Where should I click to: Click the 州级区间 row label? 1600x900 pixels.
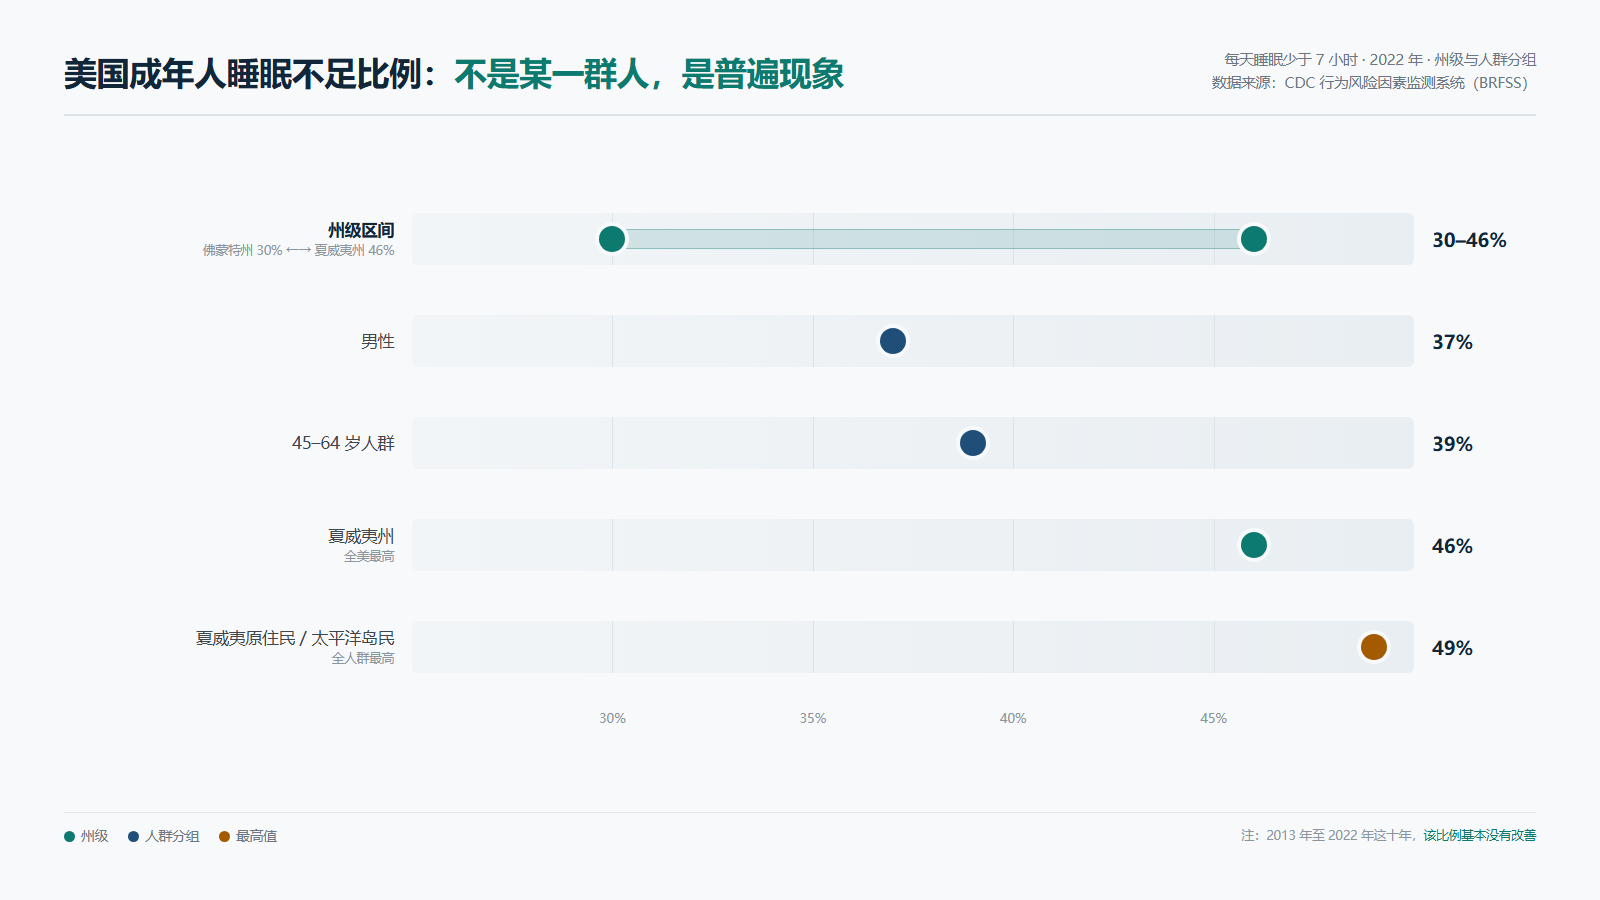click(x=361, y=230)
